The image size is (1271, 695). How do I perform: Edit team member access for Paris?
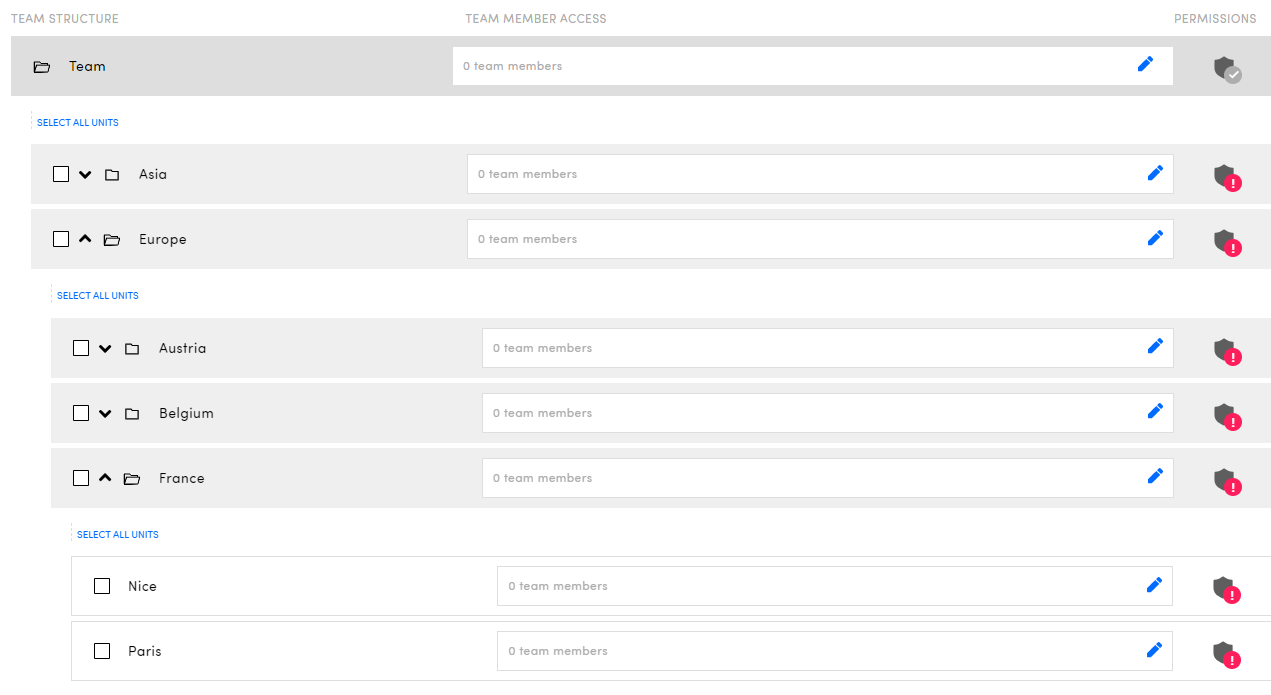1154,650
